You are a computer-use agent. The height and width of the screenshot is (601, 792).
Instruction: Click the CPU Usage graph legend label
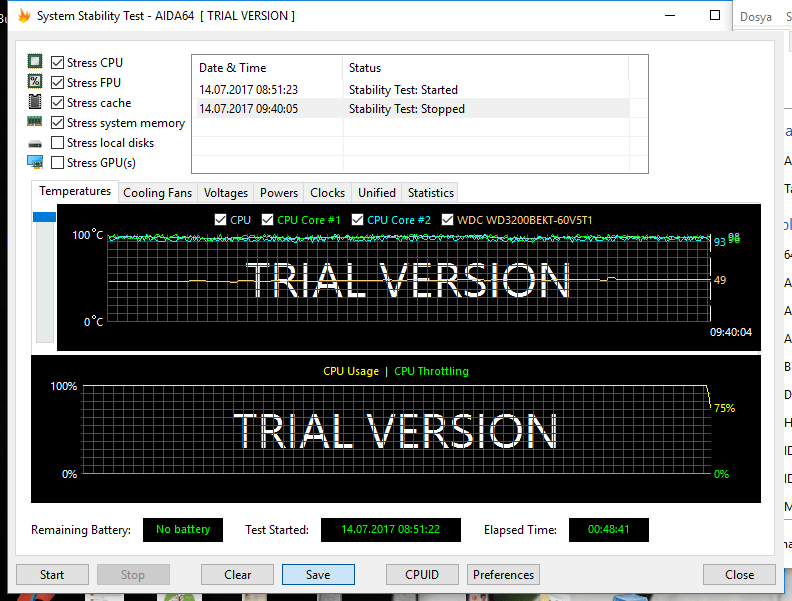[351, 371]
